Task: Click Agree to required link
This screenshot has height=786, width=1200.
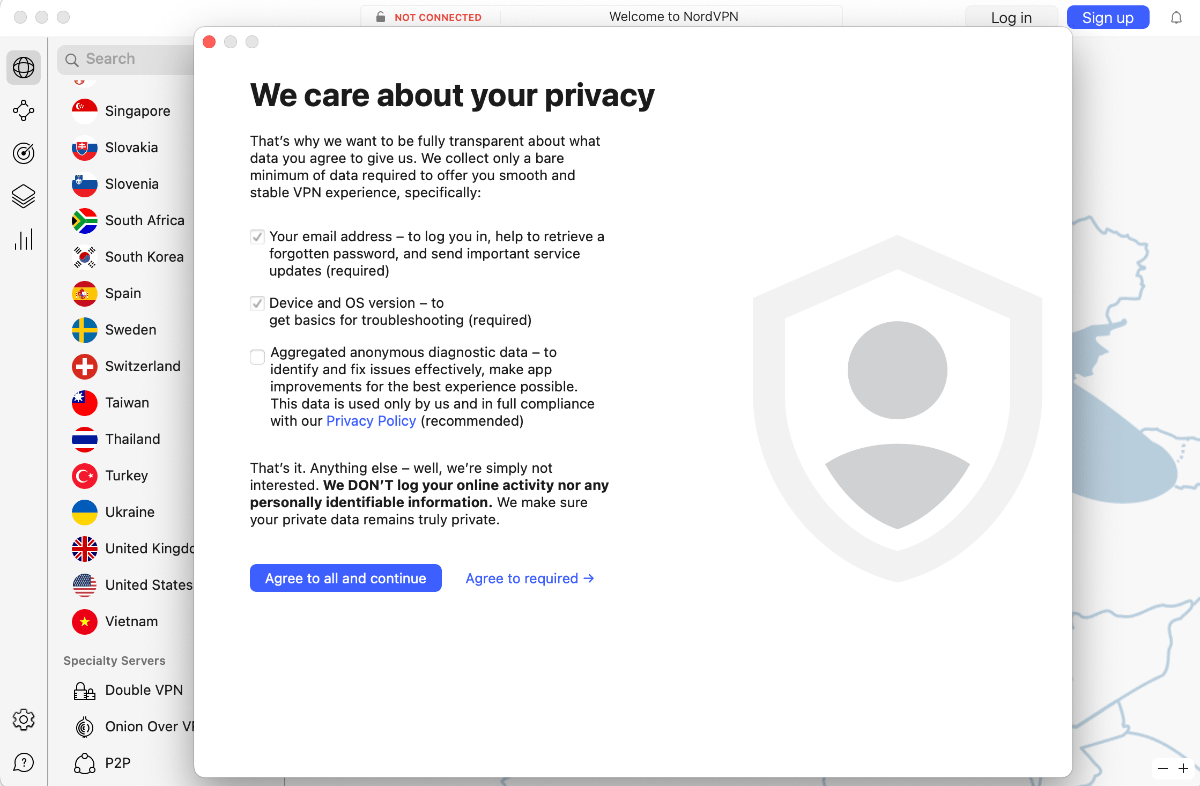Action: pos(530,578)
